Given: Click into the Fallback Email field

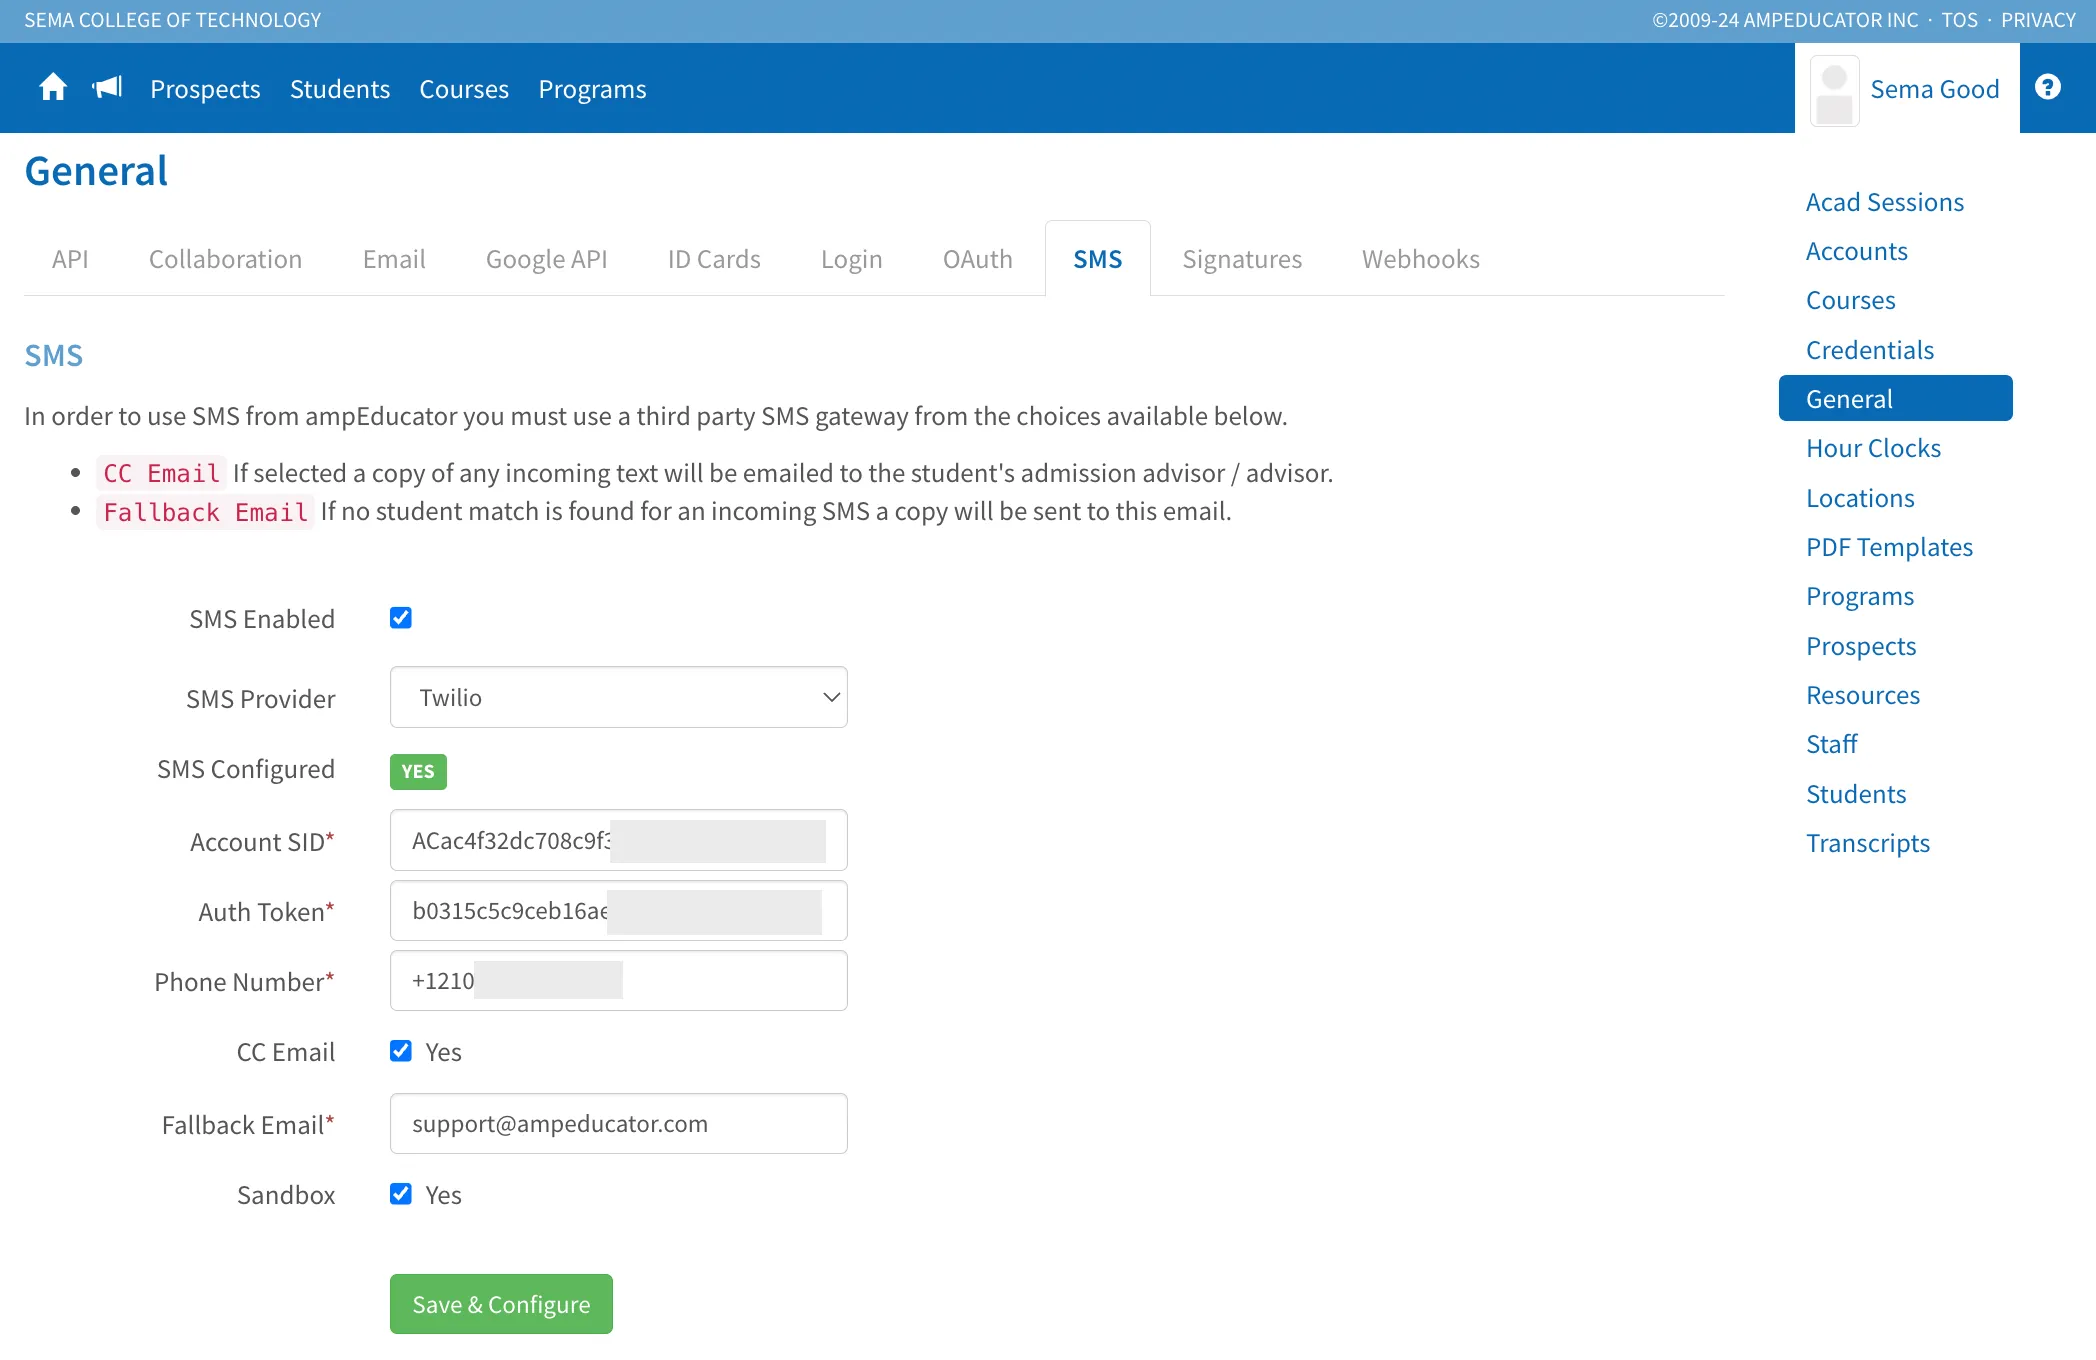Looking at the screenshot, I should pos(618,1123).
